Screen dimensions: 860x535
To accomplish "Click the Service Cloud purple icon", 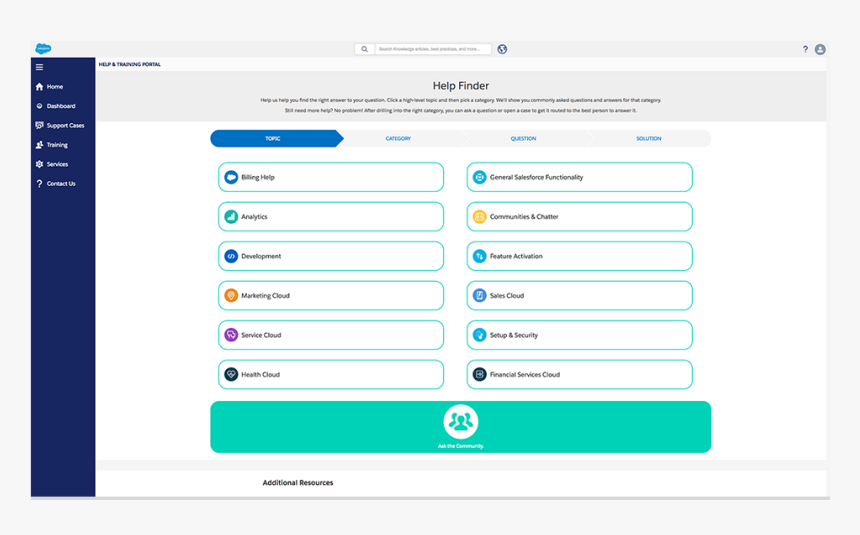I will tap(231, 335).
